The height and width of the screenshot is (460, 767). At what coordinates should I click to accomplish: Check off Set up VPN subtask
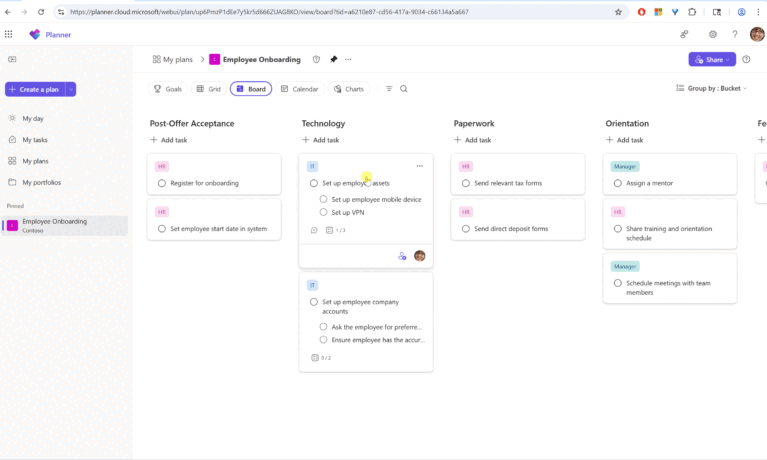323,212
